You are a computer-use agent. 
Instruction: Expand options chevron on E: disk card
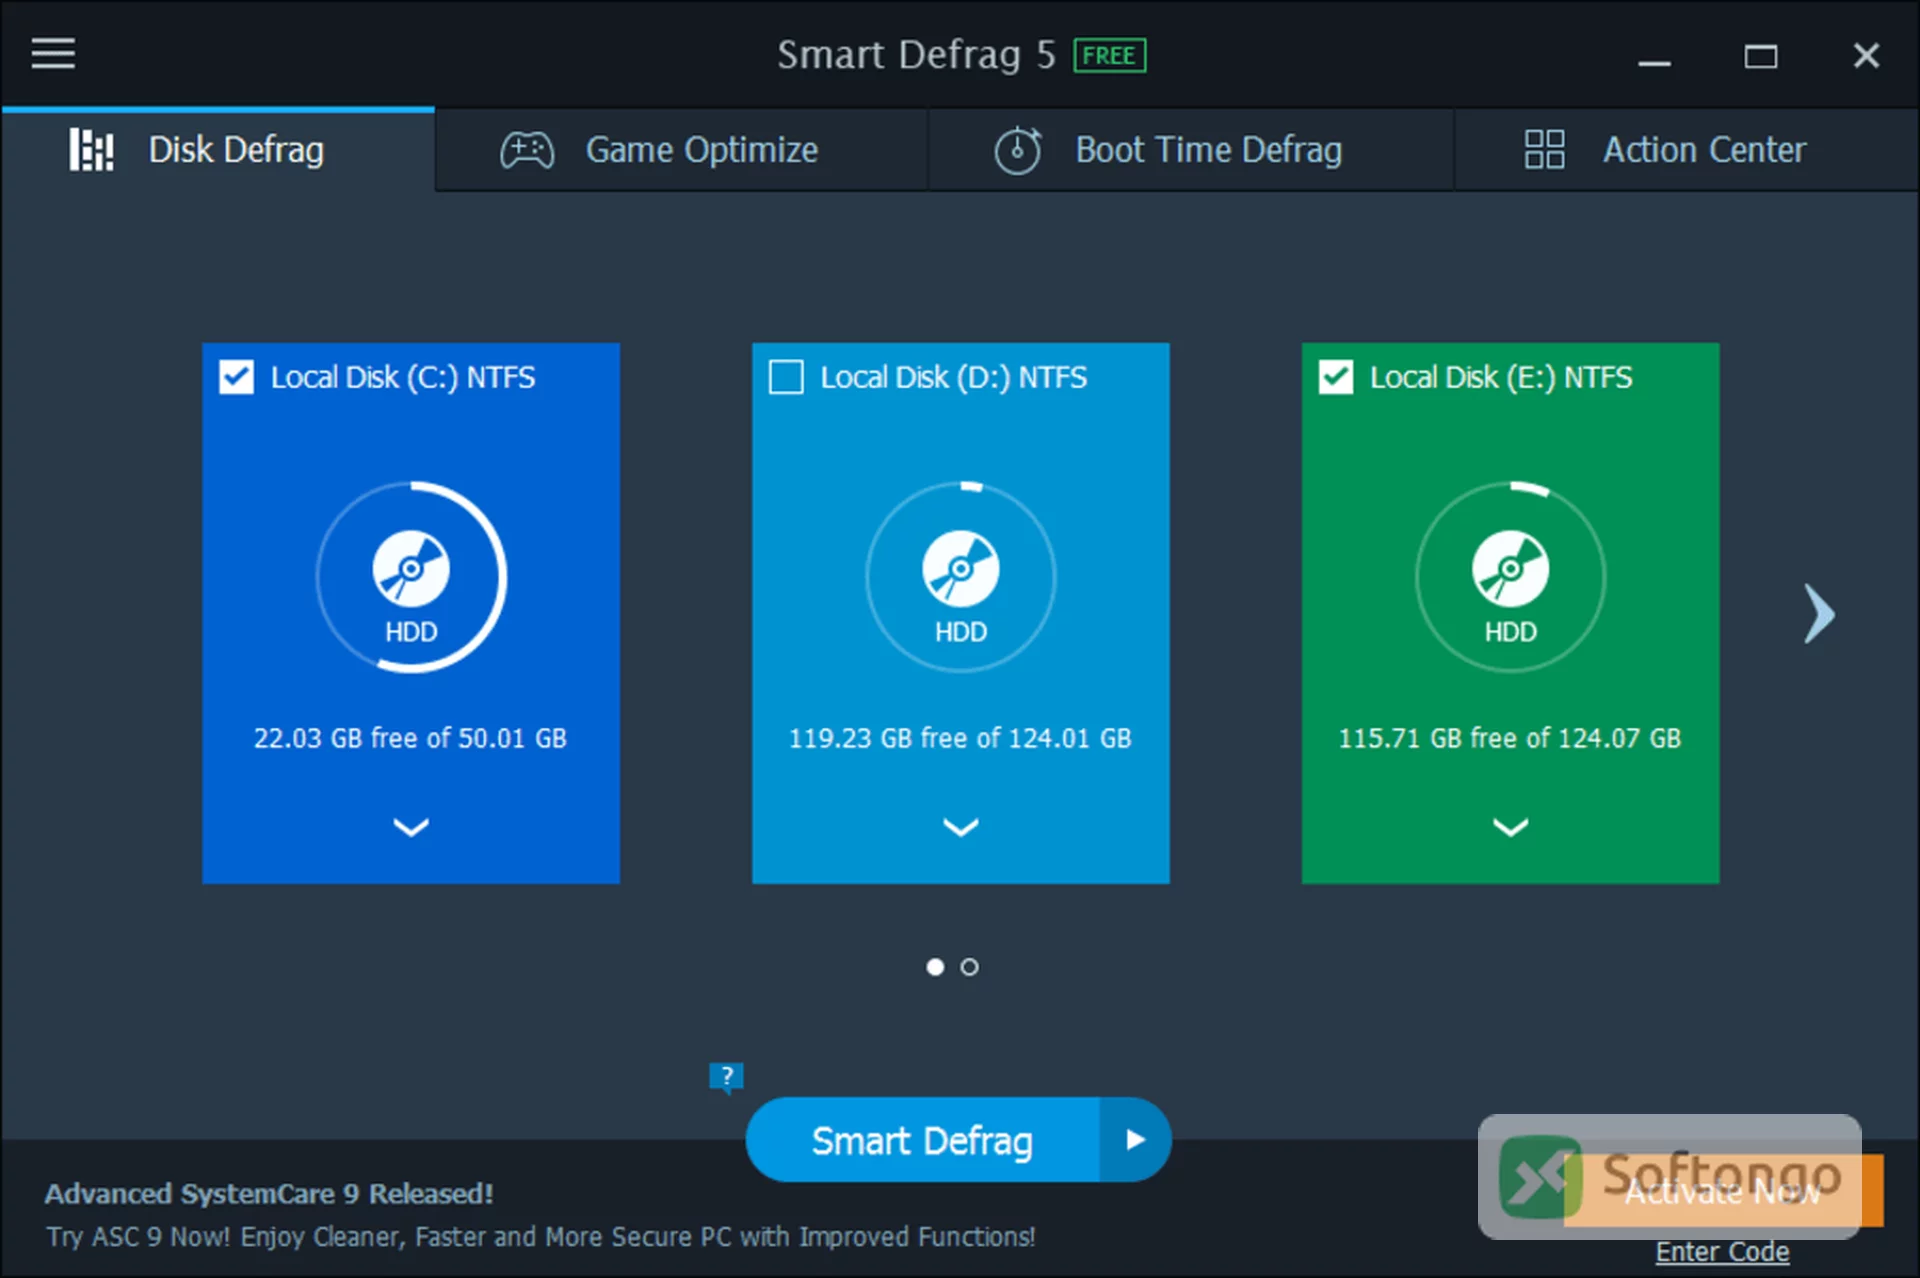(1510, 827)
